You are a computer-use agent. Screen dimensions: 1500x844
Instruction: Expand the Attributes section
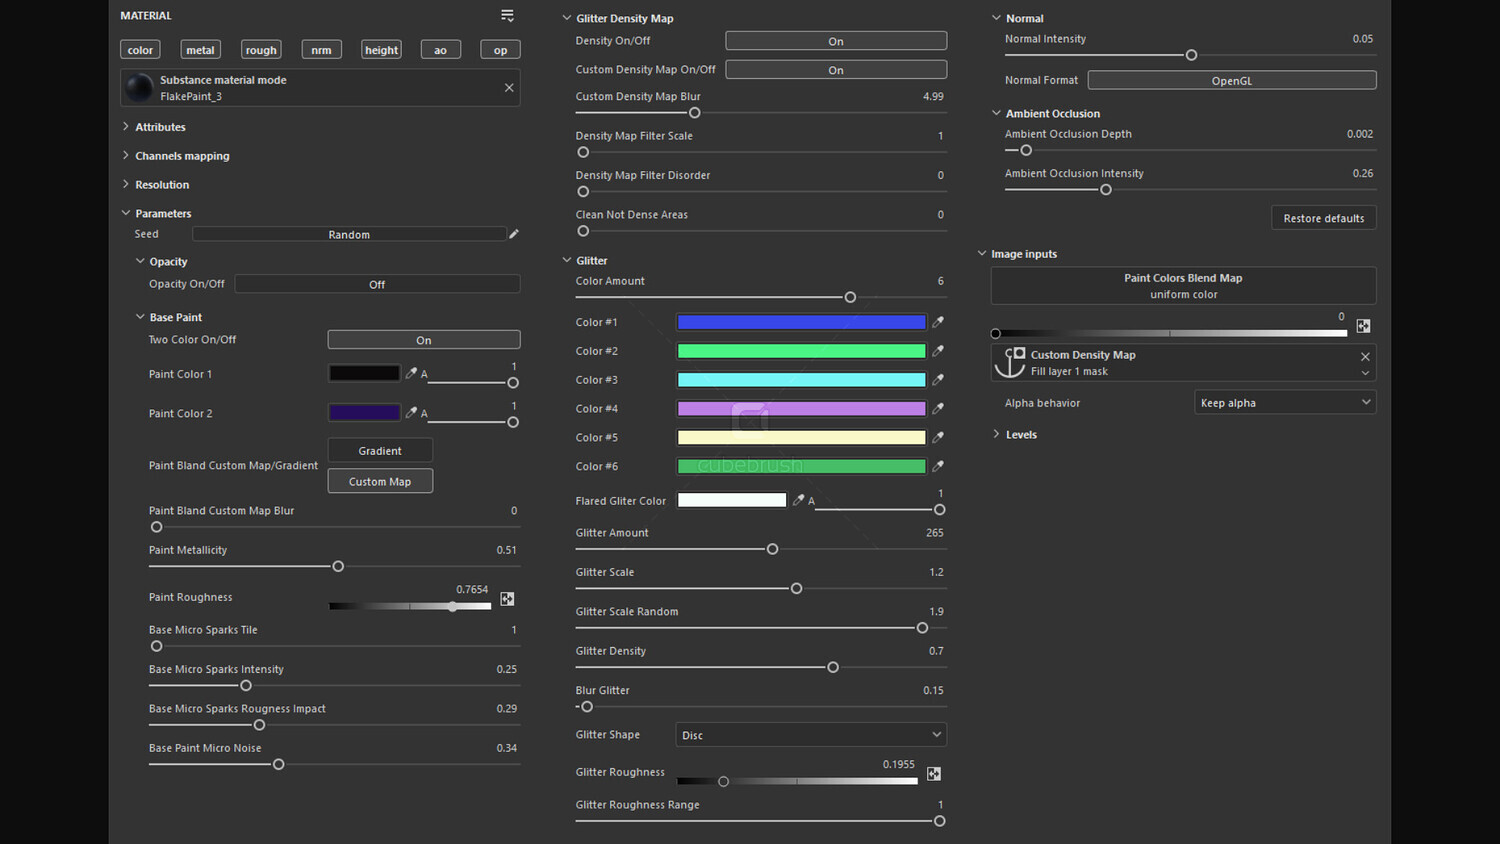pyautogui.click(x=126, y=127)
